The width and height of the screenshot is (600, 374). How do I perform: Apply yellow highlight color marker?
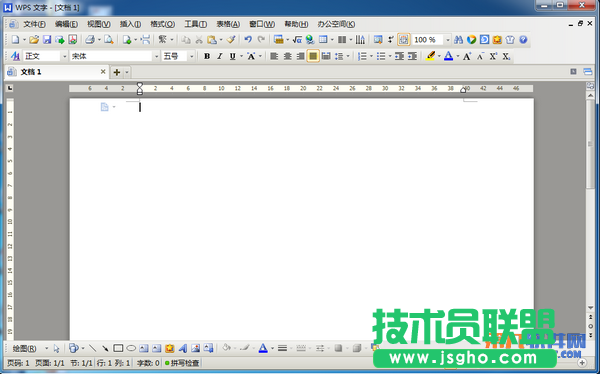click(430, 56)
